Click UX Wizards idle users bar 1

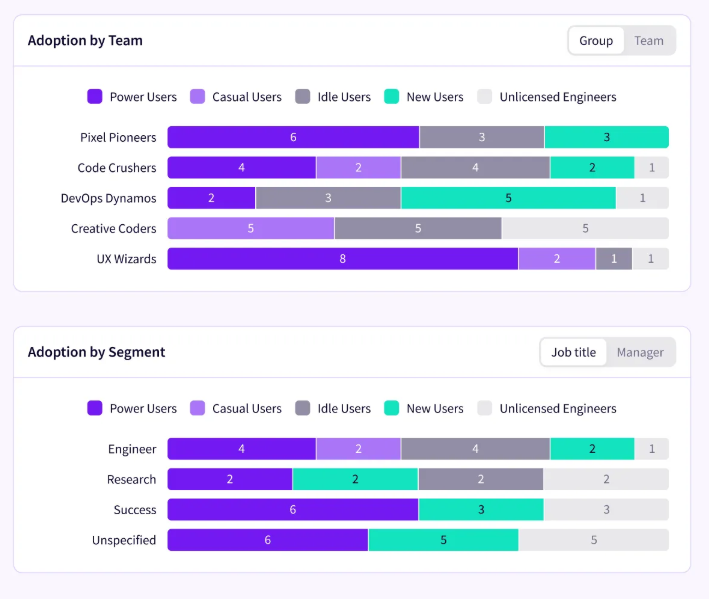pos(614,259)
